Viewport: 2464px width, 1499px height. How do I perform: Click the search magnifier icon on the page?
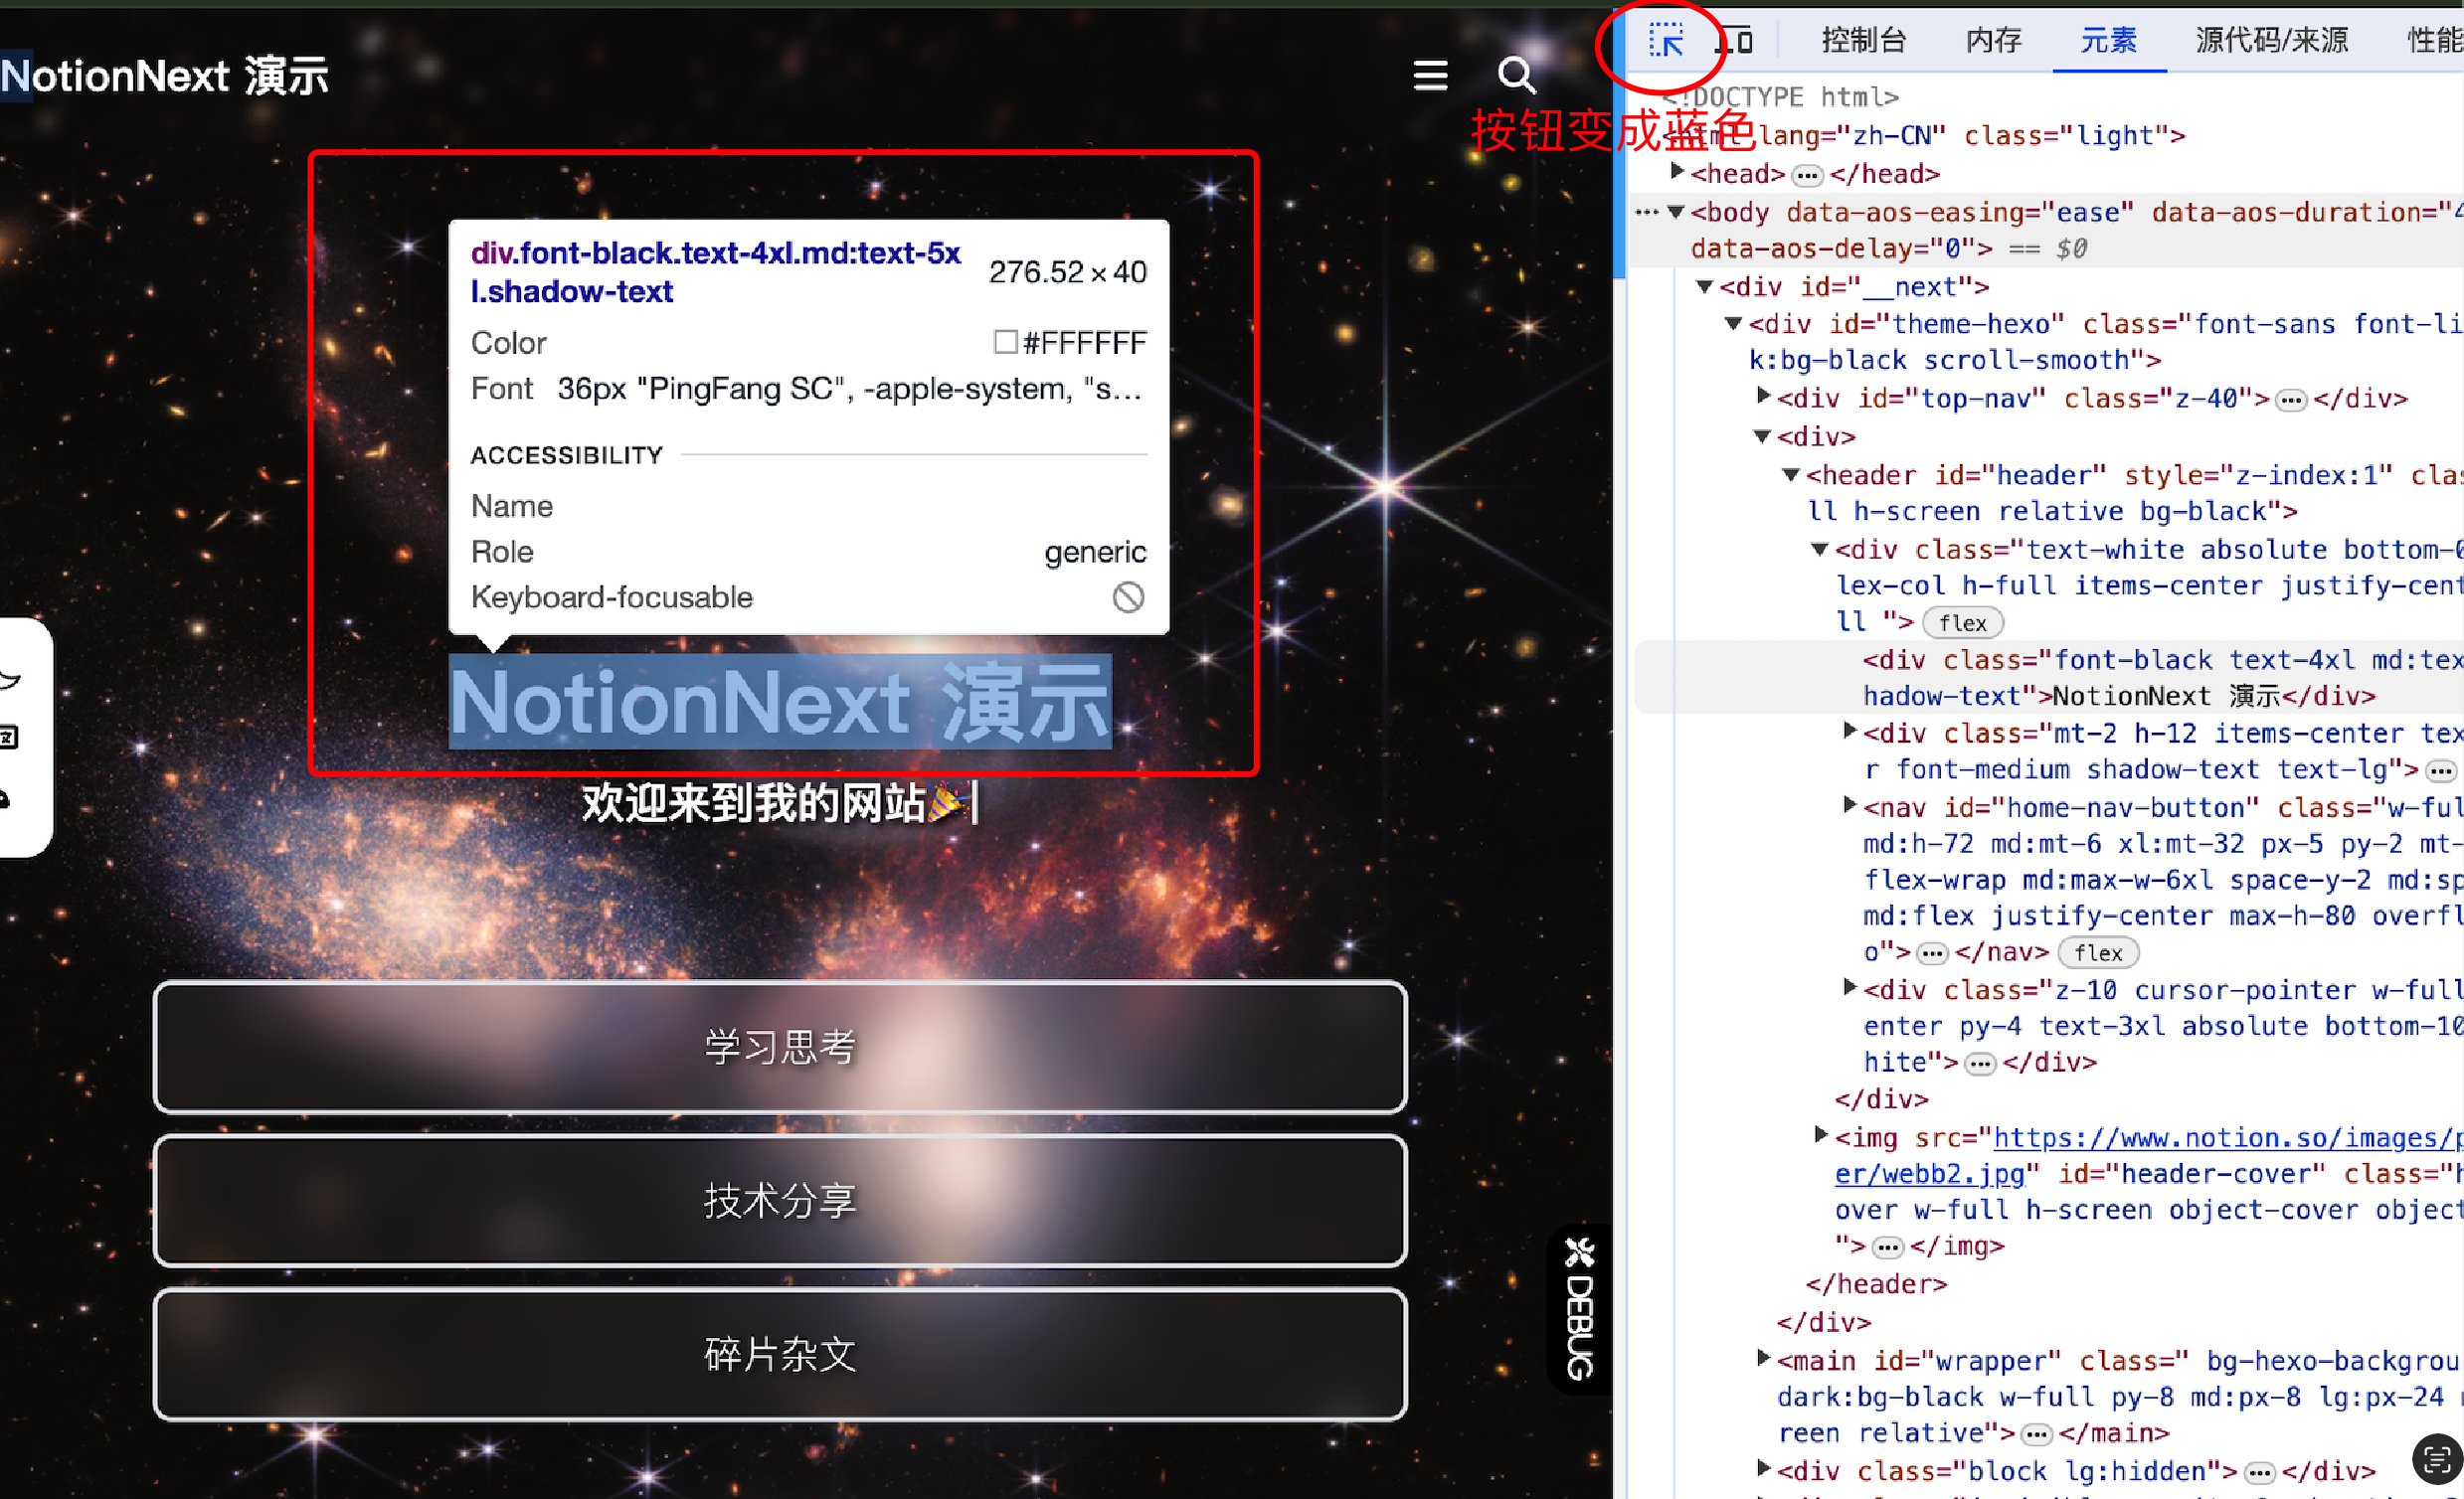pos(1516,75)
